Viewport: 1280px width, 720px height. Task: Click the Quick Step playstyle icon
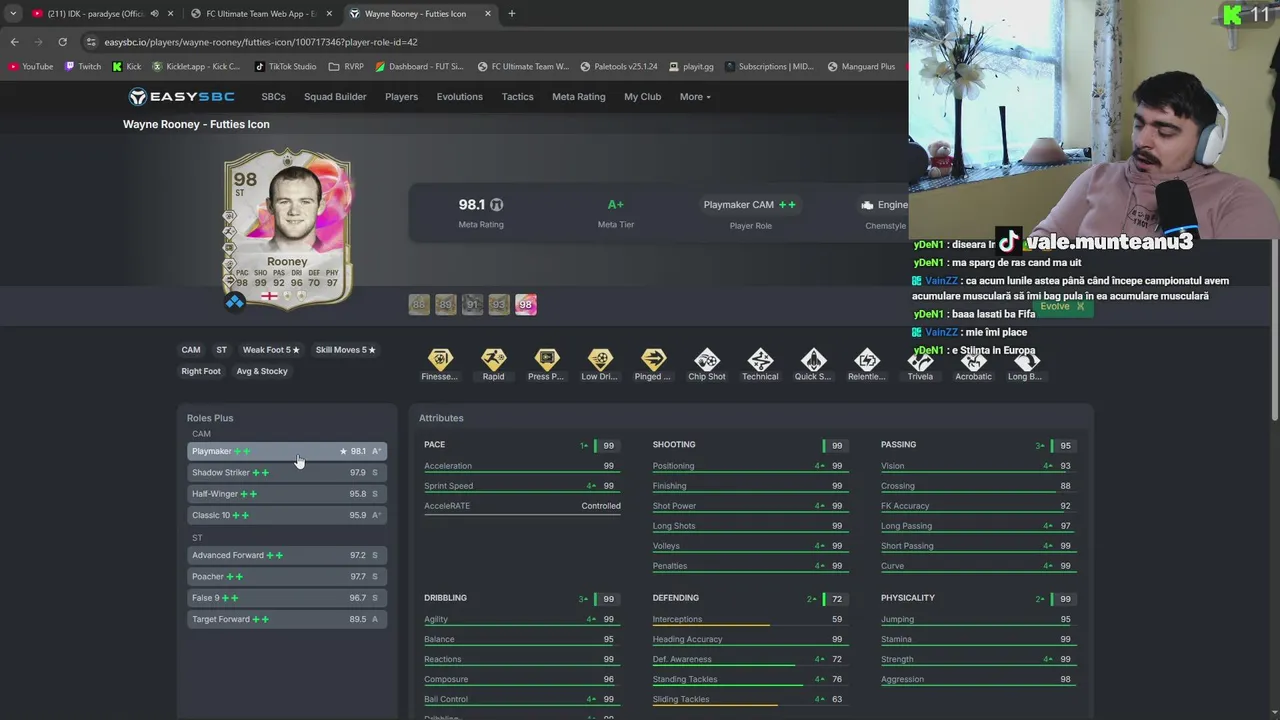coord(813,359)
